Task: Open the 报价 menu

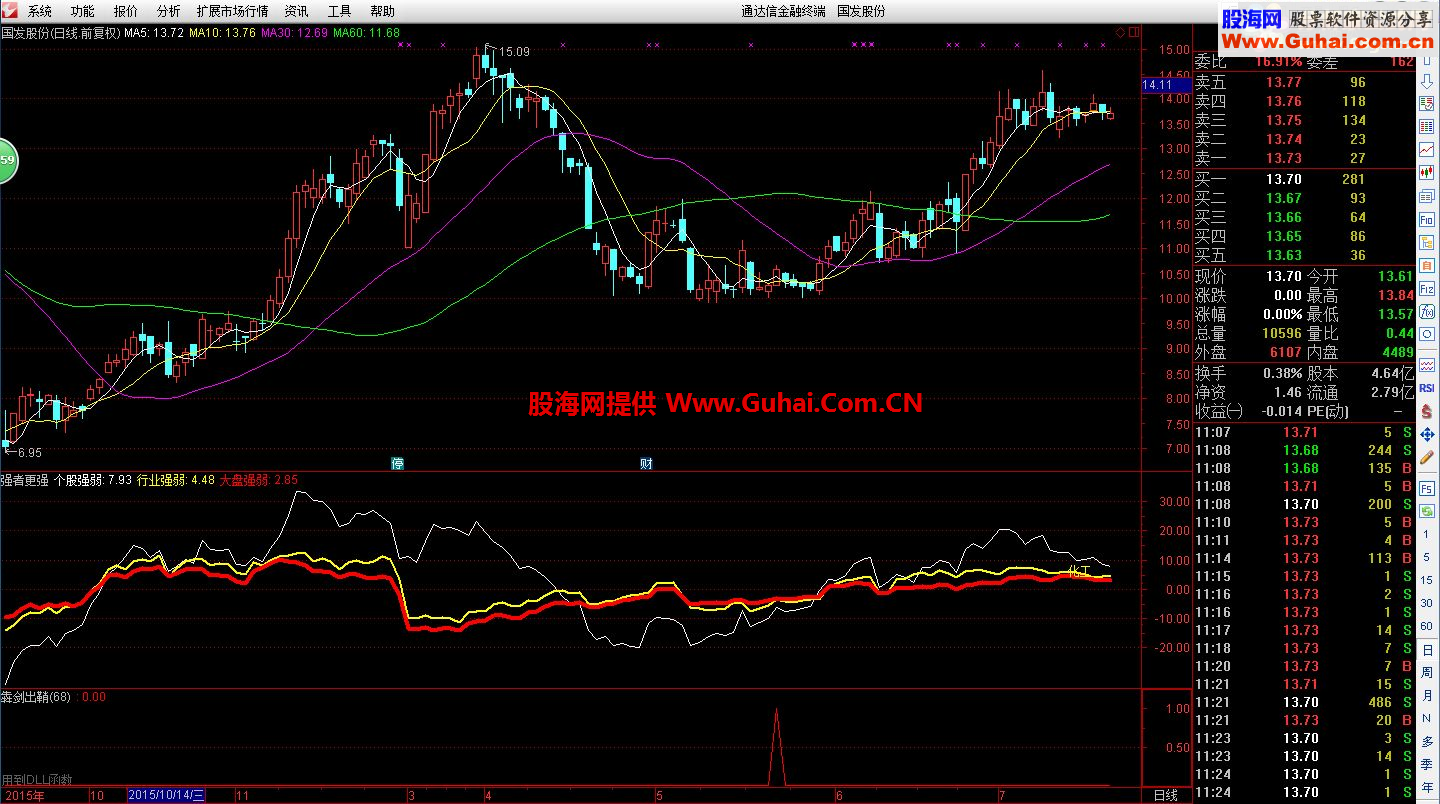Action: click(126, 11)
